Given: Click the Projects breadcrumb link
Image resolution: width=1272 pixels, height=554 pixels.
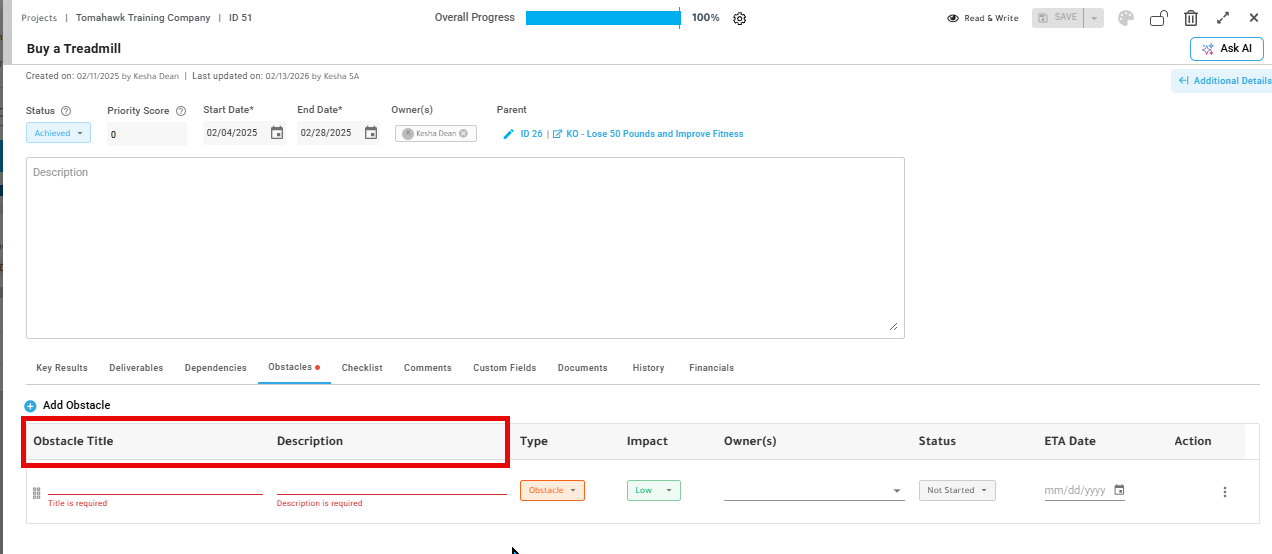Looking at the screenshot, I should tap(39, 18).
